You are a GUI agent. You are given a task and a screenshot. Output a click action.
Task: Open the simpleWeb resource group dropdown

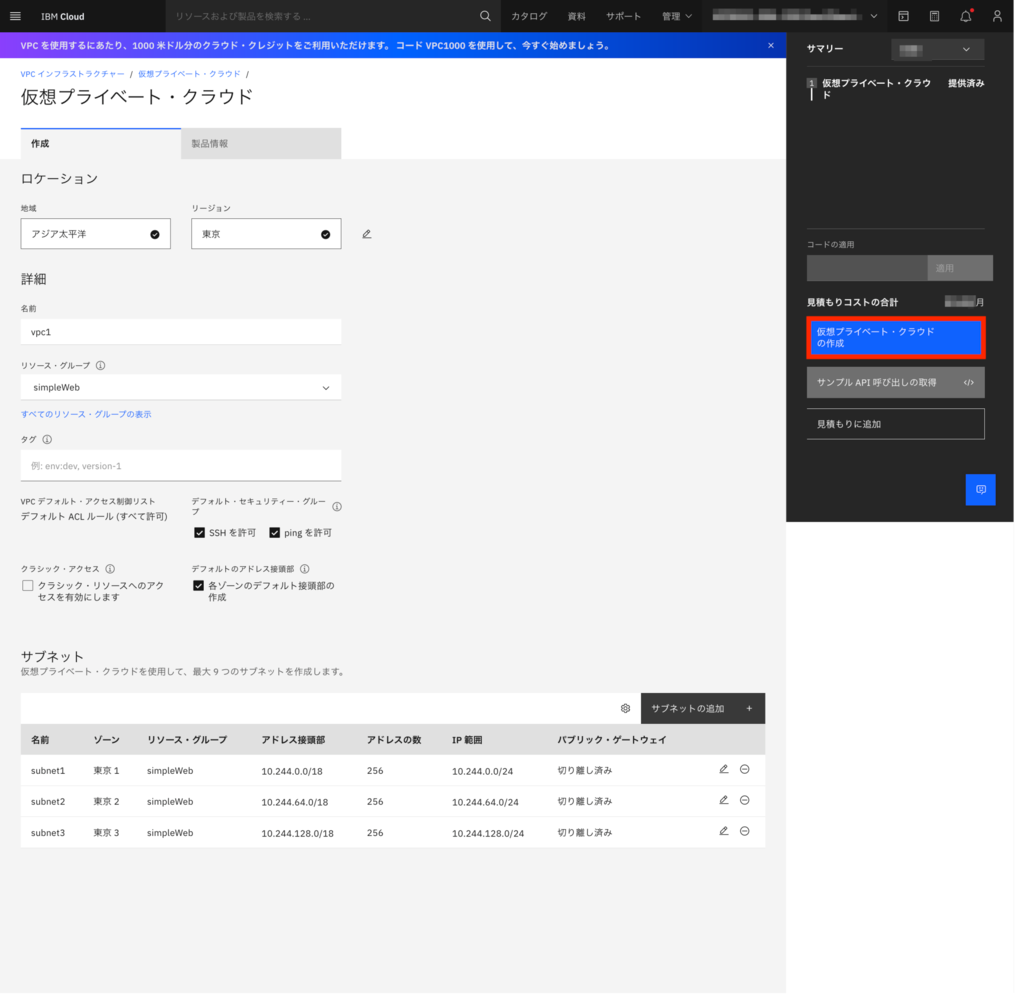182,390
